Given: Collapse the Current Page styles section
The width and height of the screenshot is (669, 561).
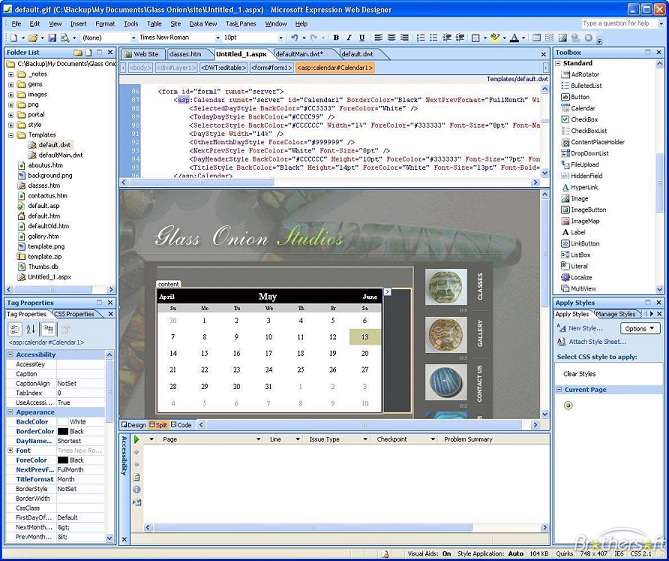Looking at the screenshot, I should coord(559,390).
